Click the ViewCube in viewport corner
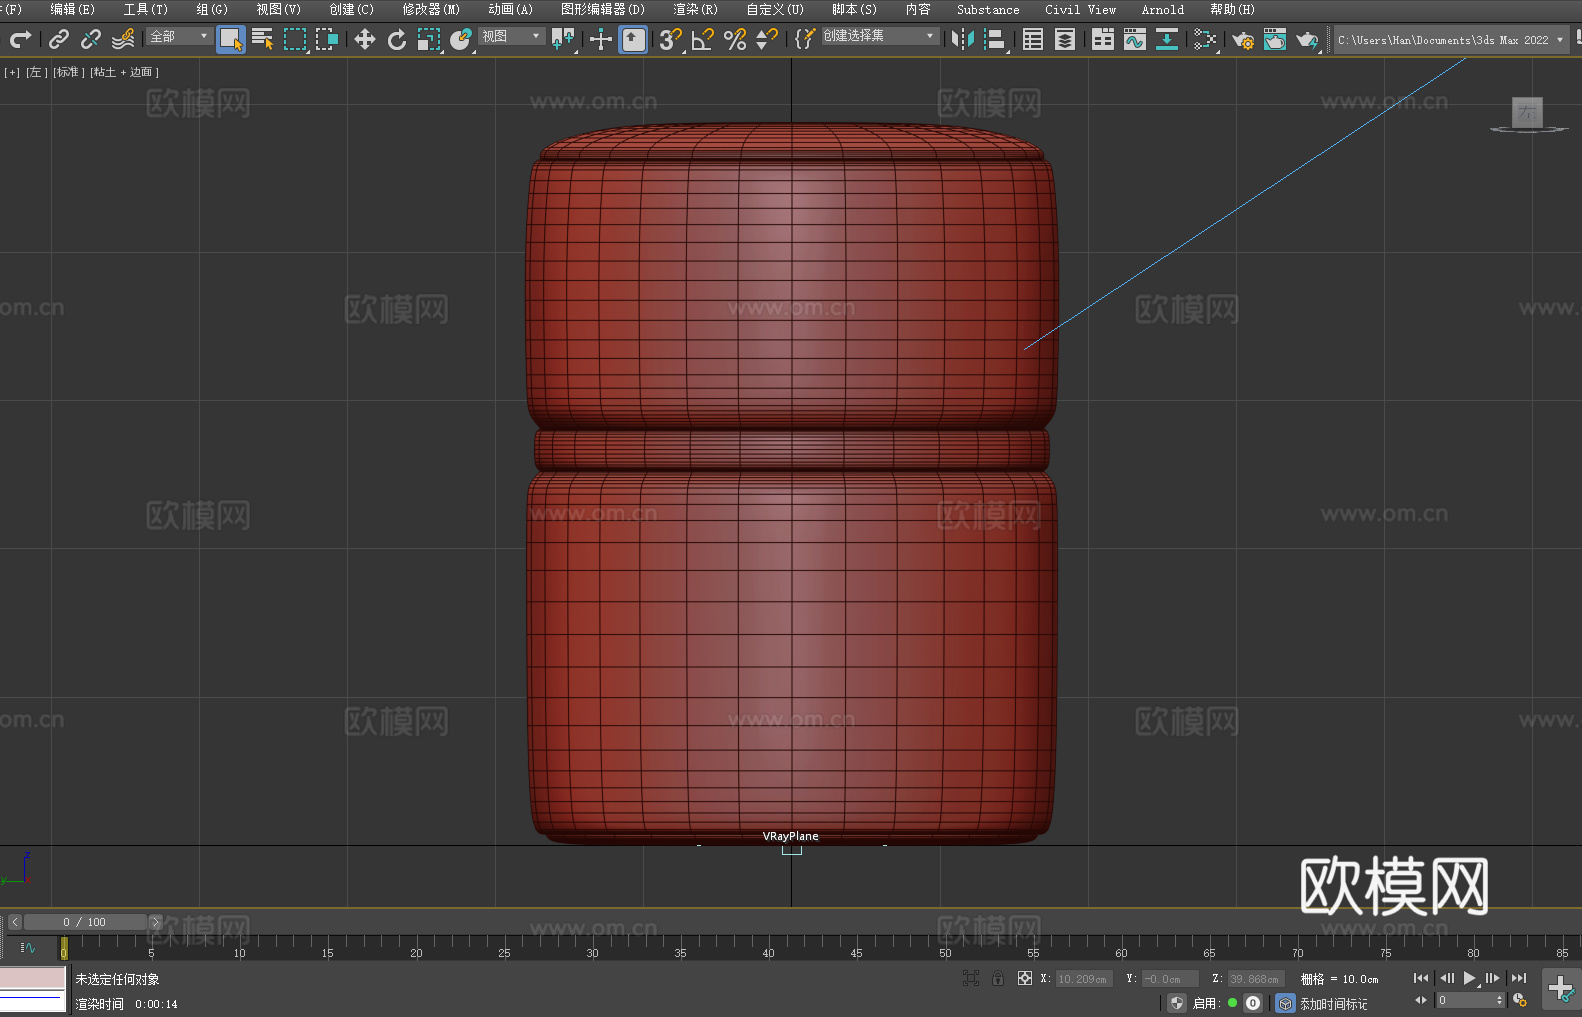This screenshot has width=1582, height=1017. tap(1527, 114)
